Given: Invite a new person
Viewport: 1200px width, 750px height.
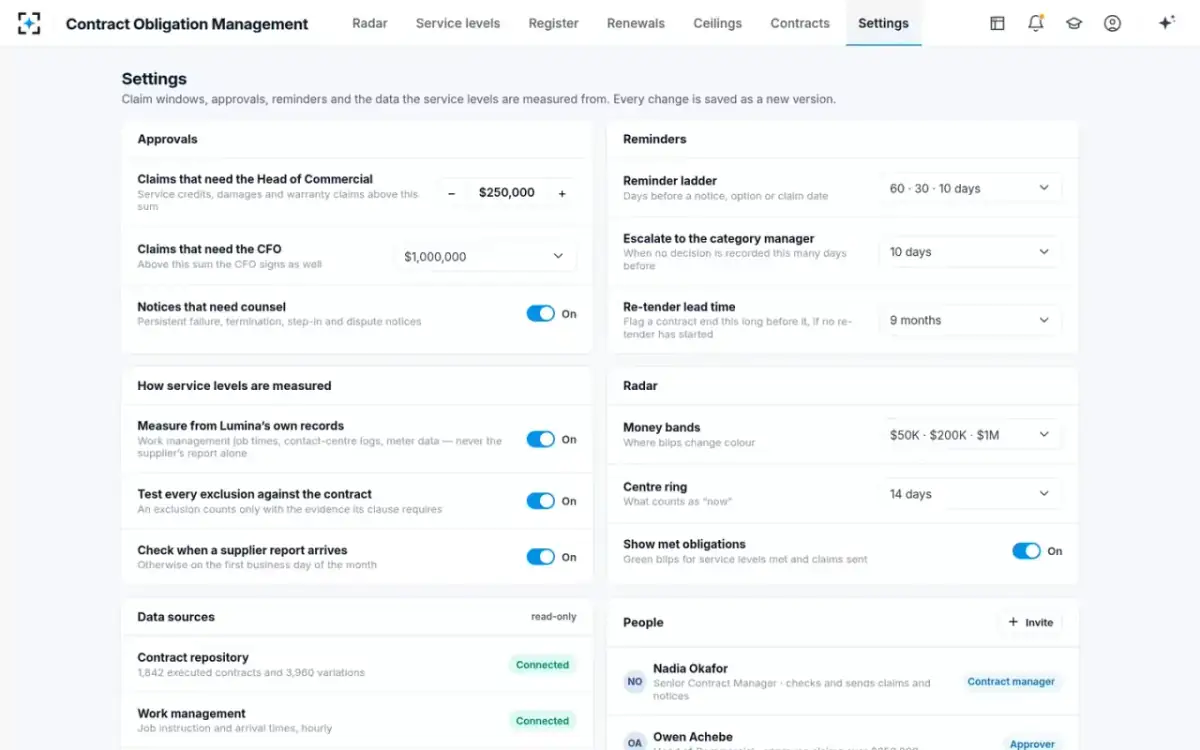Looking at the screenshot, I should tap(1031, 622).
